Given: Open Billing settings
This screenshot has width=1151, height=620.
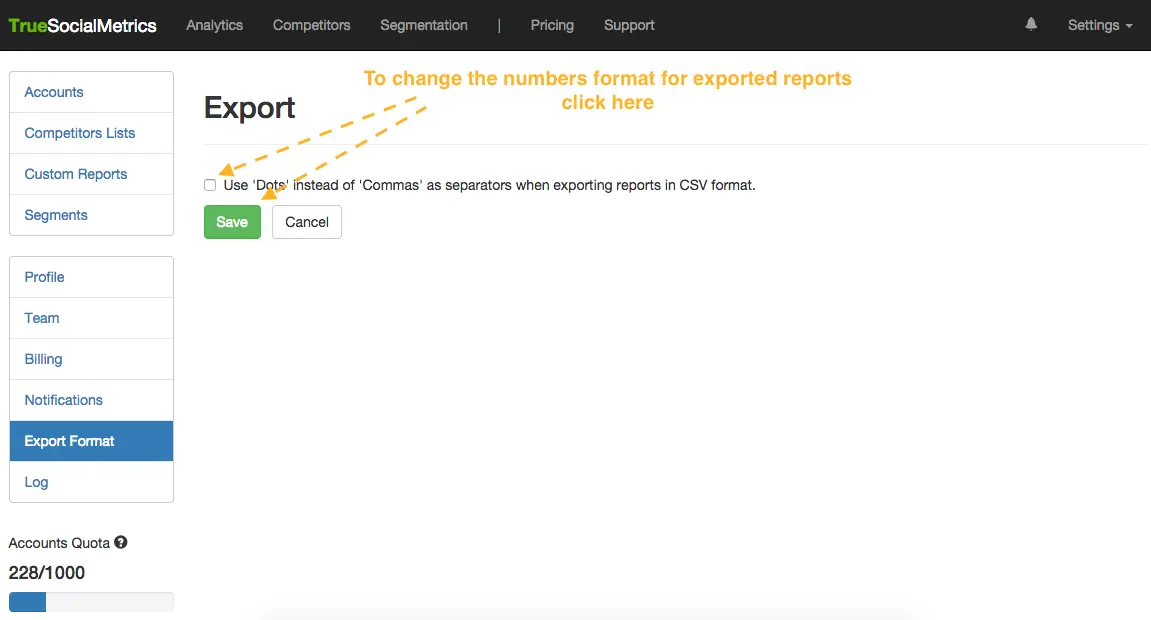Looking at the screenshot, I should 43,359.
